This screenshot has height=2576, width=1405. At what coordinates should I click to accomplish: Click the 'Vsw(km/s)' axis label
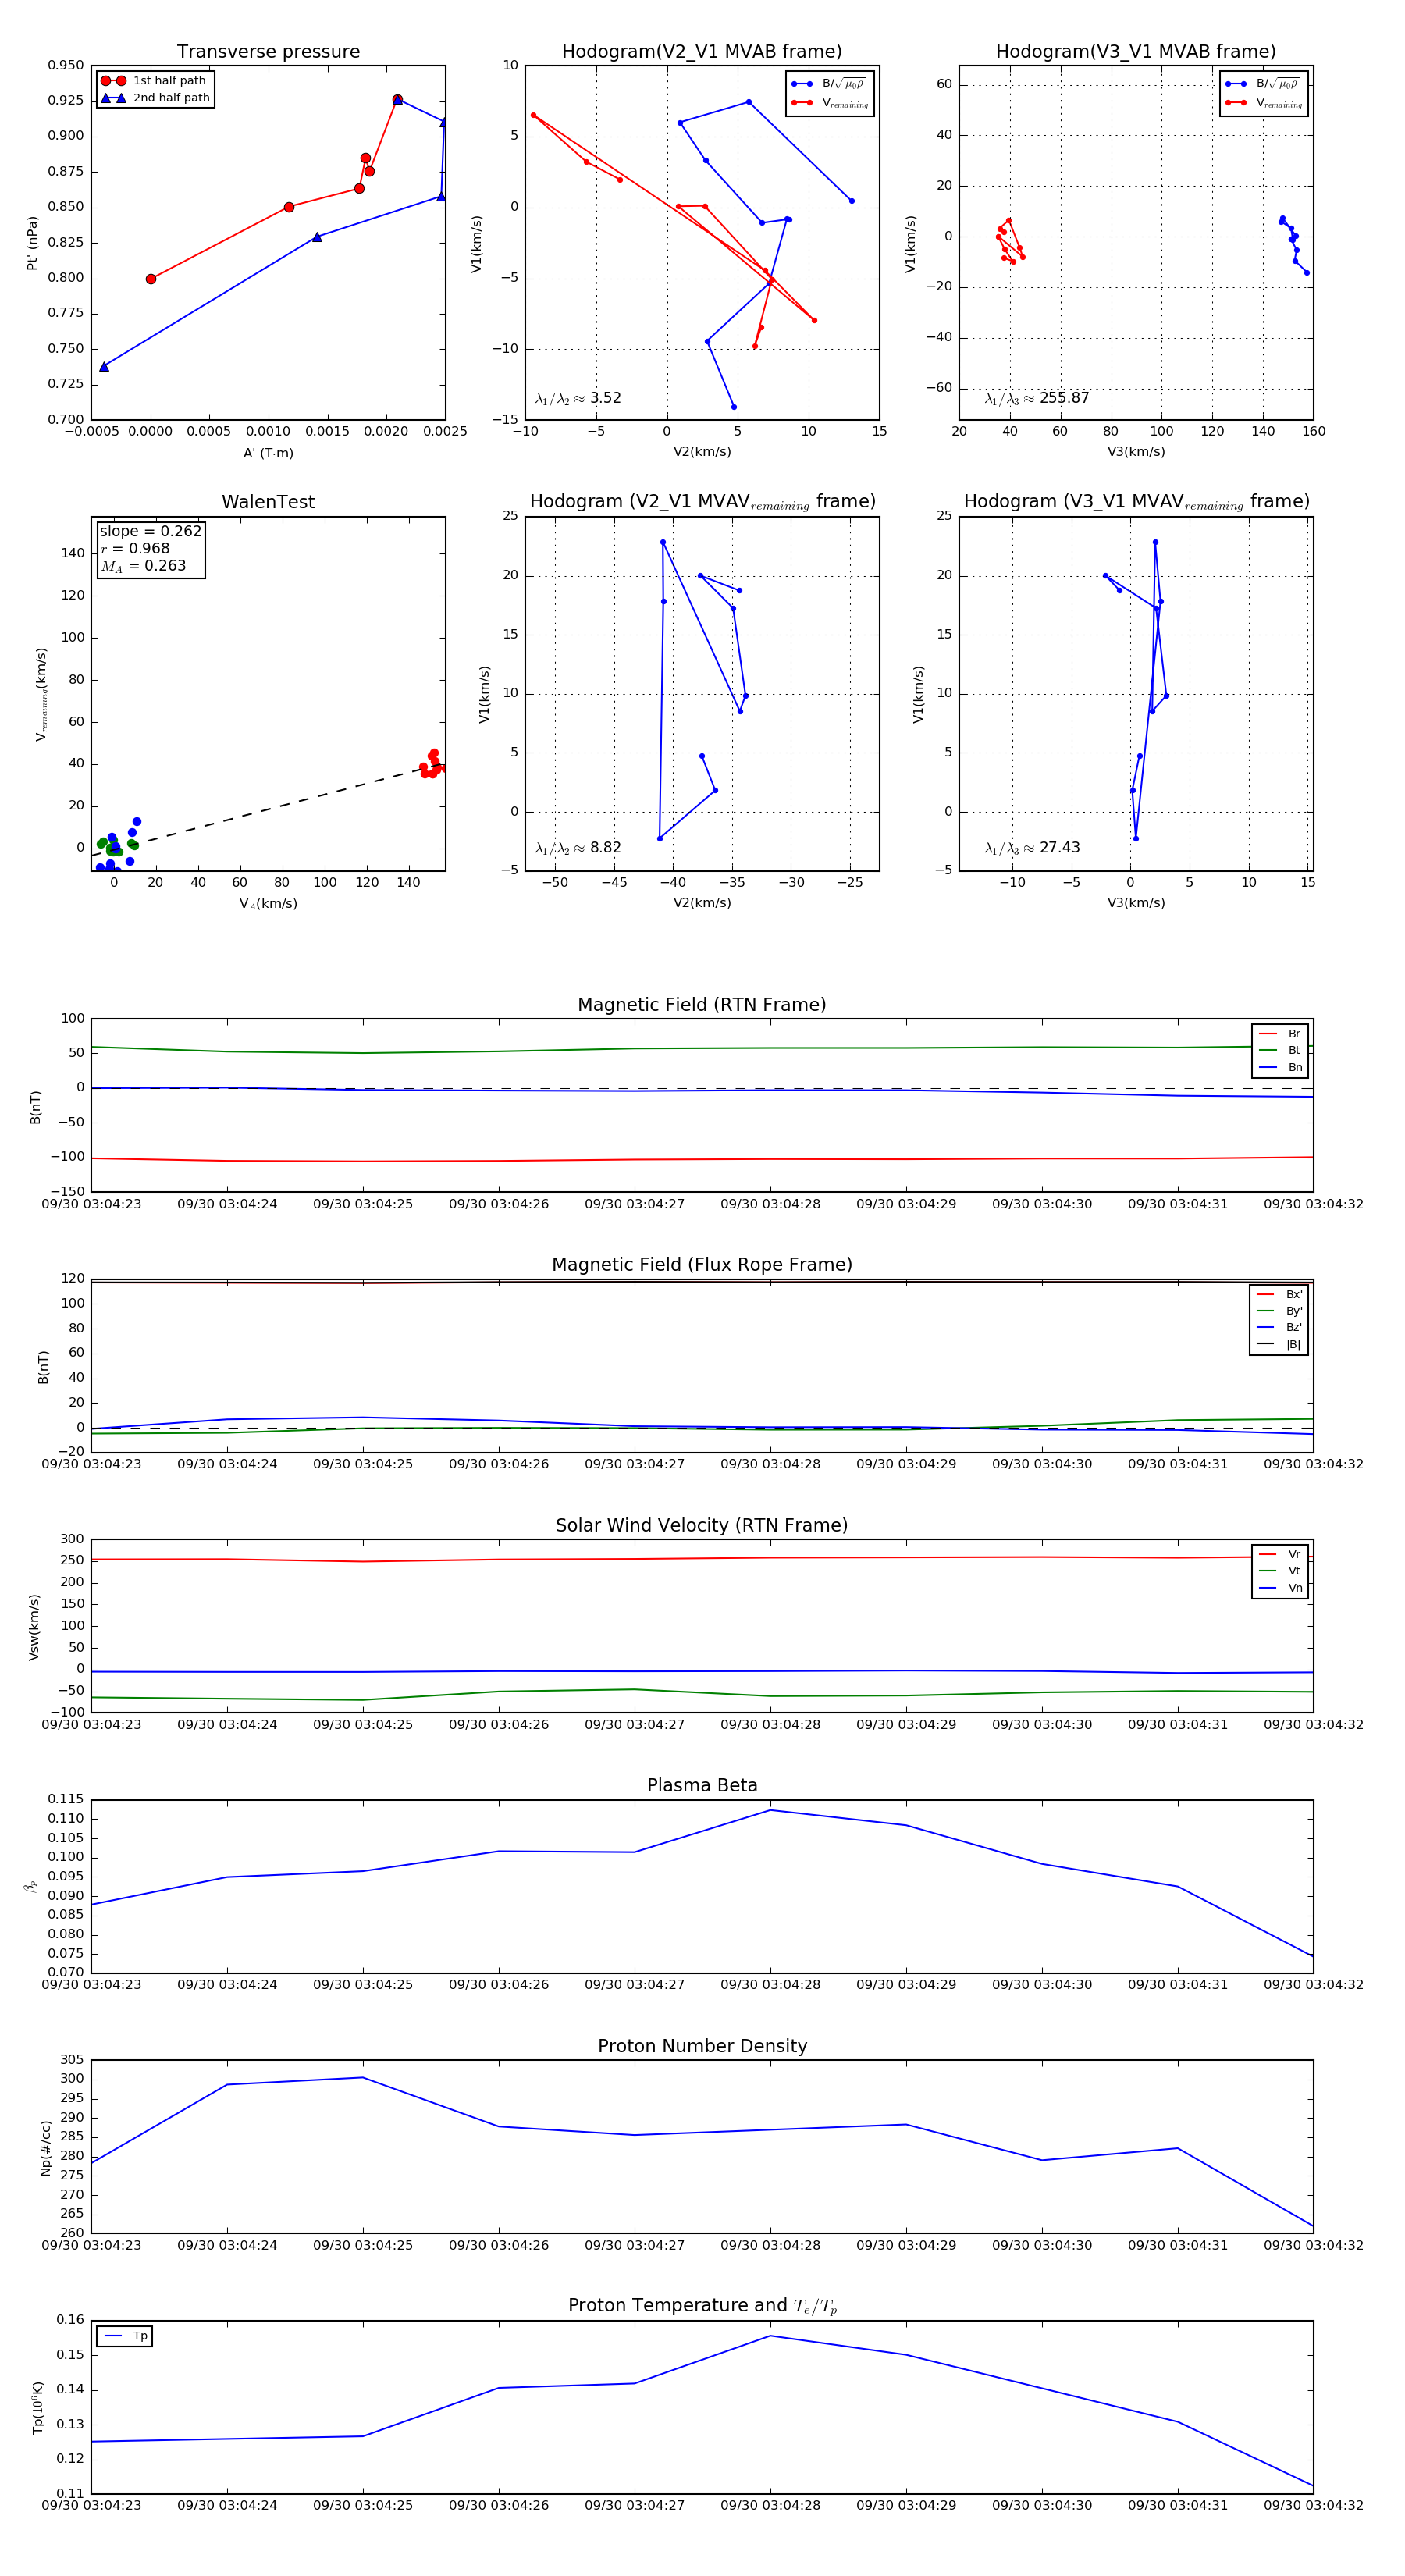pos(34,1627)
